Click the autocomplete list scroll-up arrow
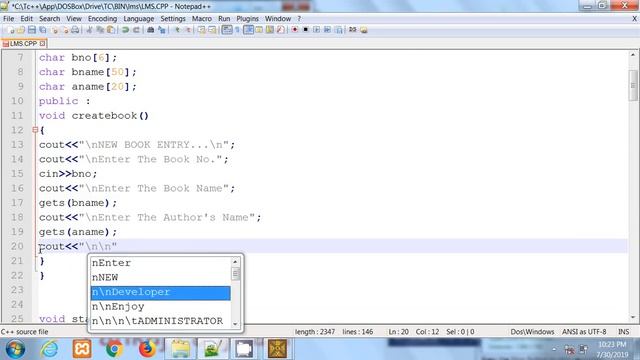The height and width of the screenshot is (360, 640). (x=235, y=262)
